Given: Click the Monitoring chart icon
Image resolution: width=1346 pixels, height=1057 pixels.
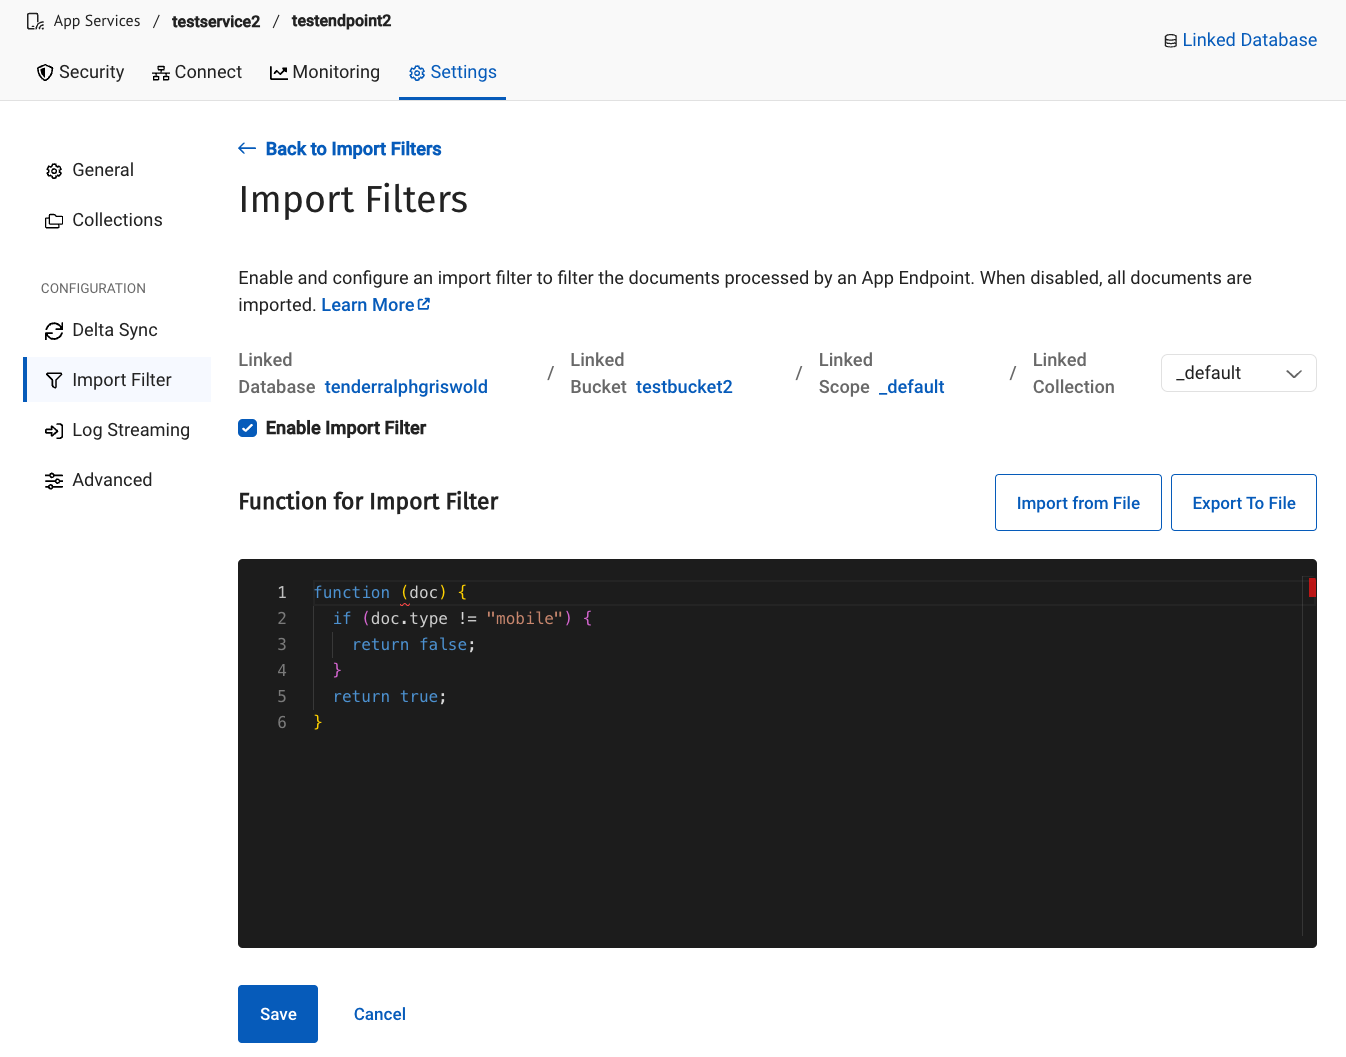Looking at the screenshot, I should pyautogui.click(x=279, y=73).
